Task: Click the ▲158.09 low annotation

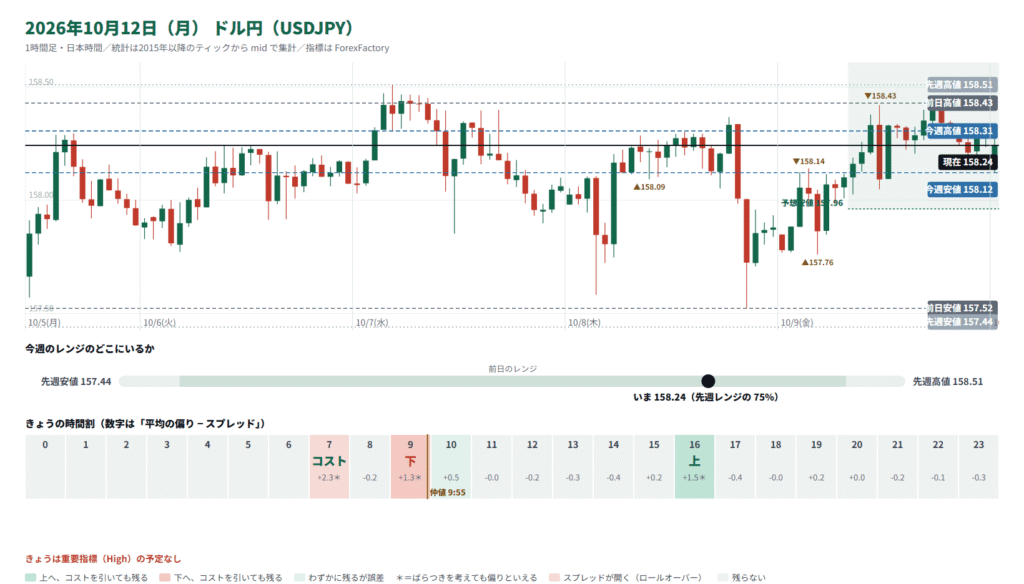Action: pyautogui.click(x=649, y=187)
